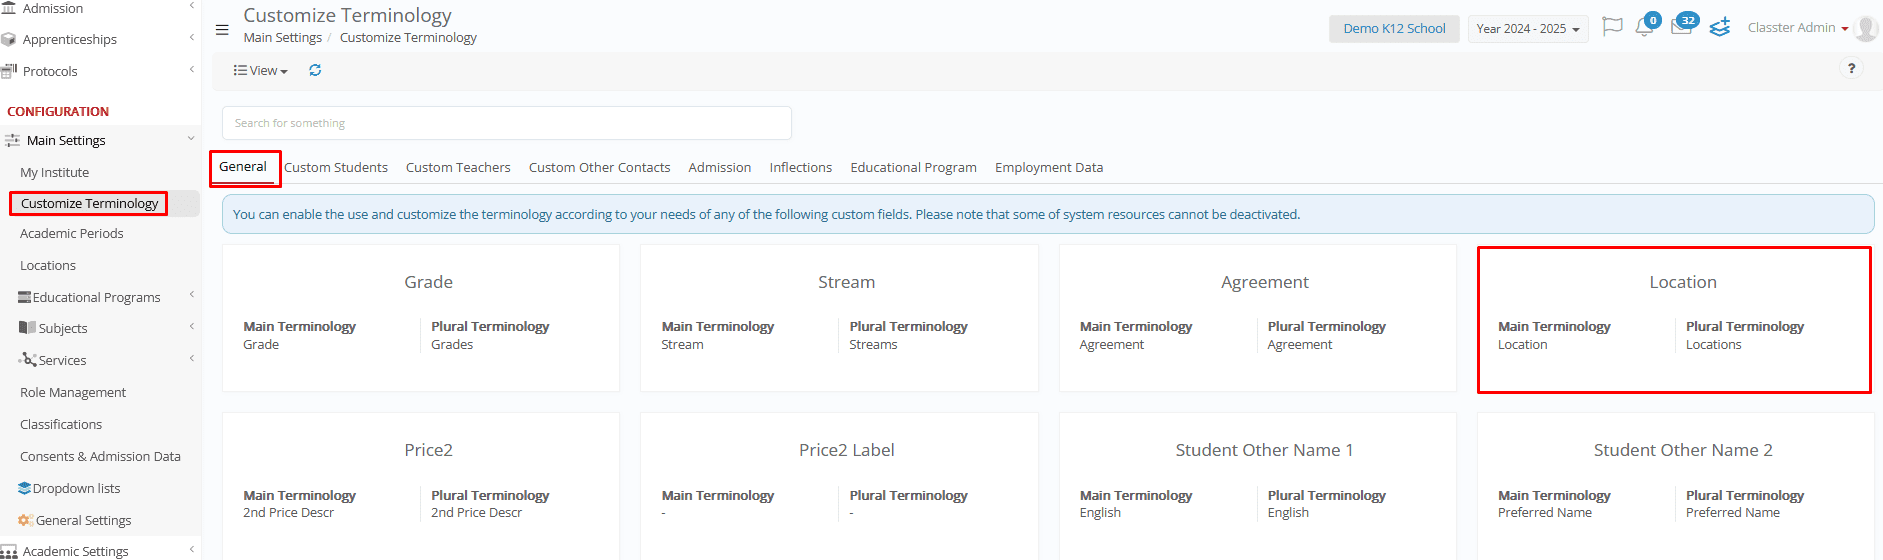Image resolution: width=1883 pixels, height=560 pixels.
Task: Click the user avatar picture
Action: click(x=1866, y=28)
